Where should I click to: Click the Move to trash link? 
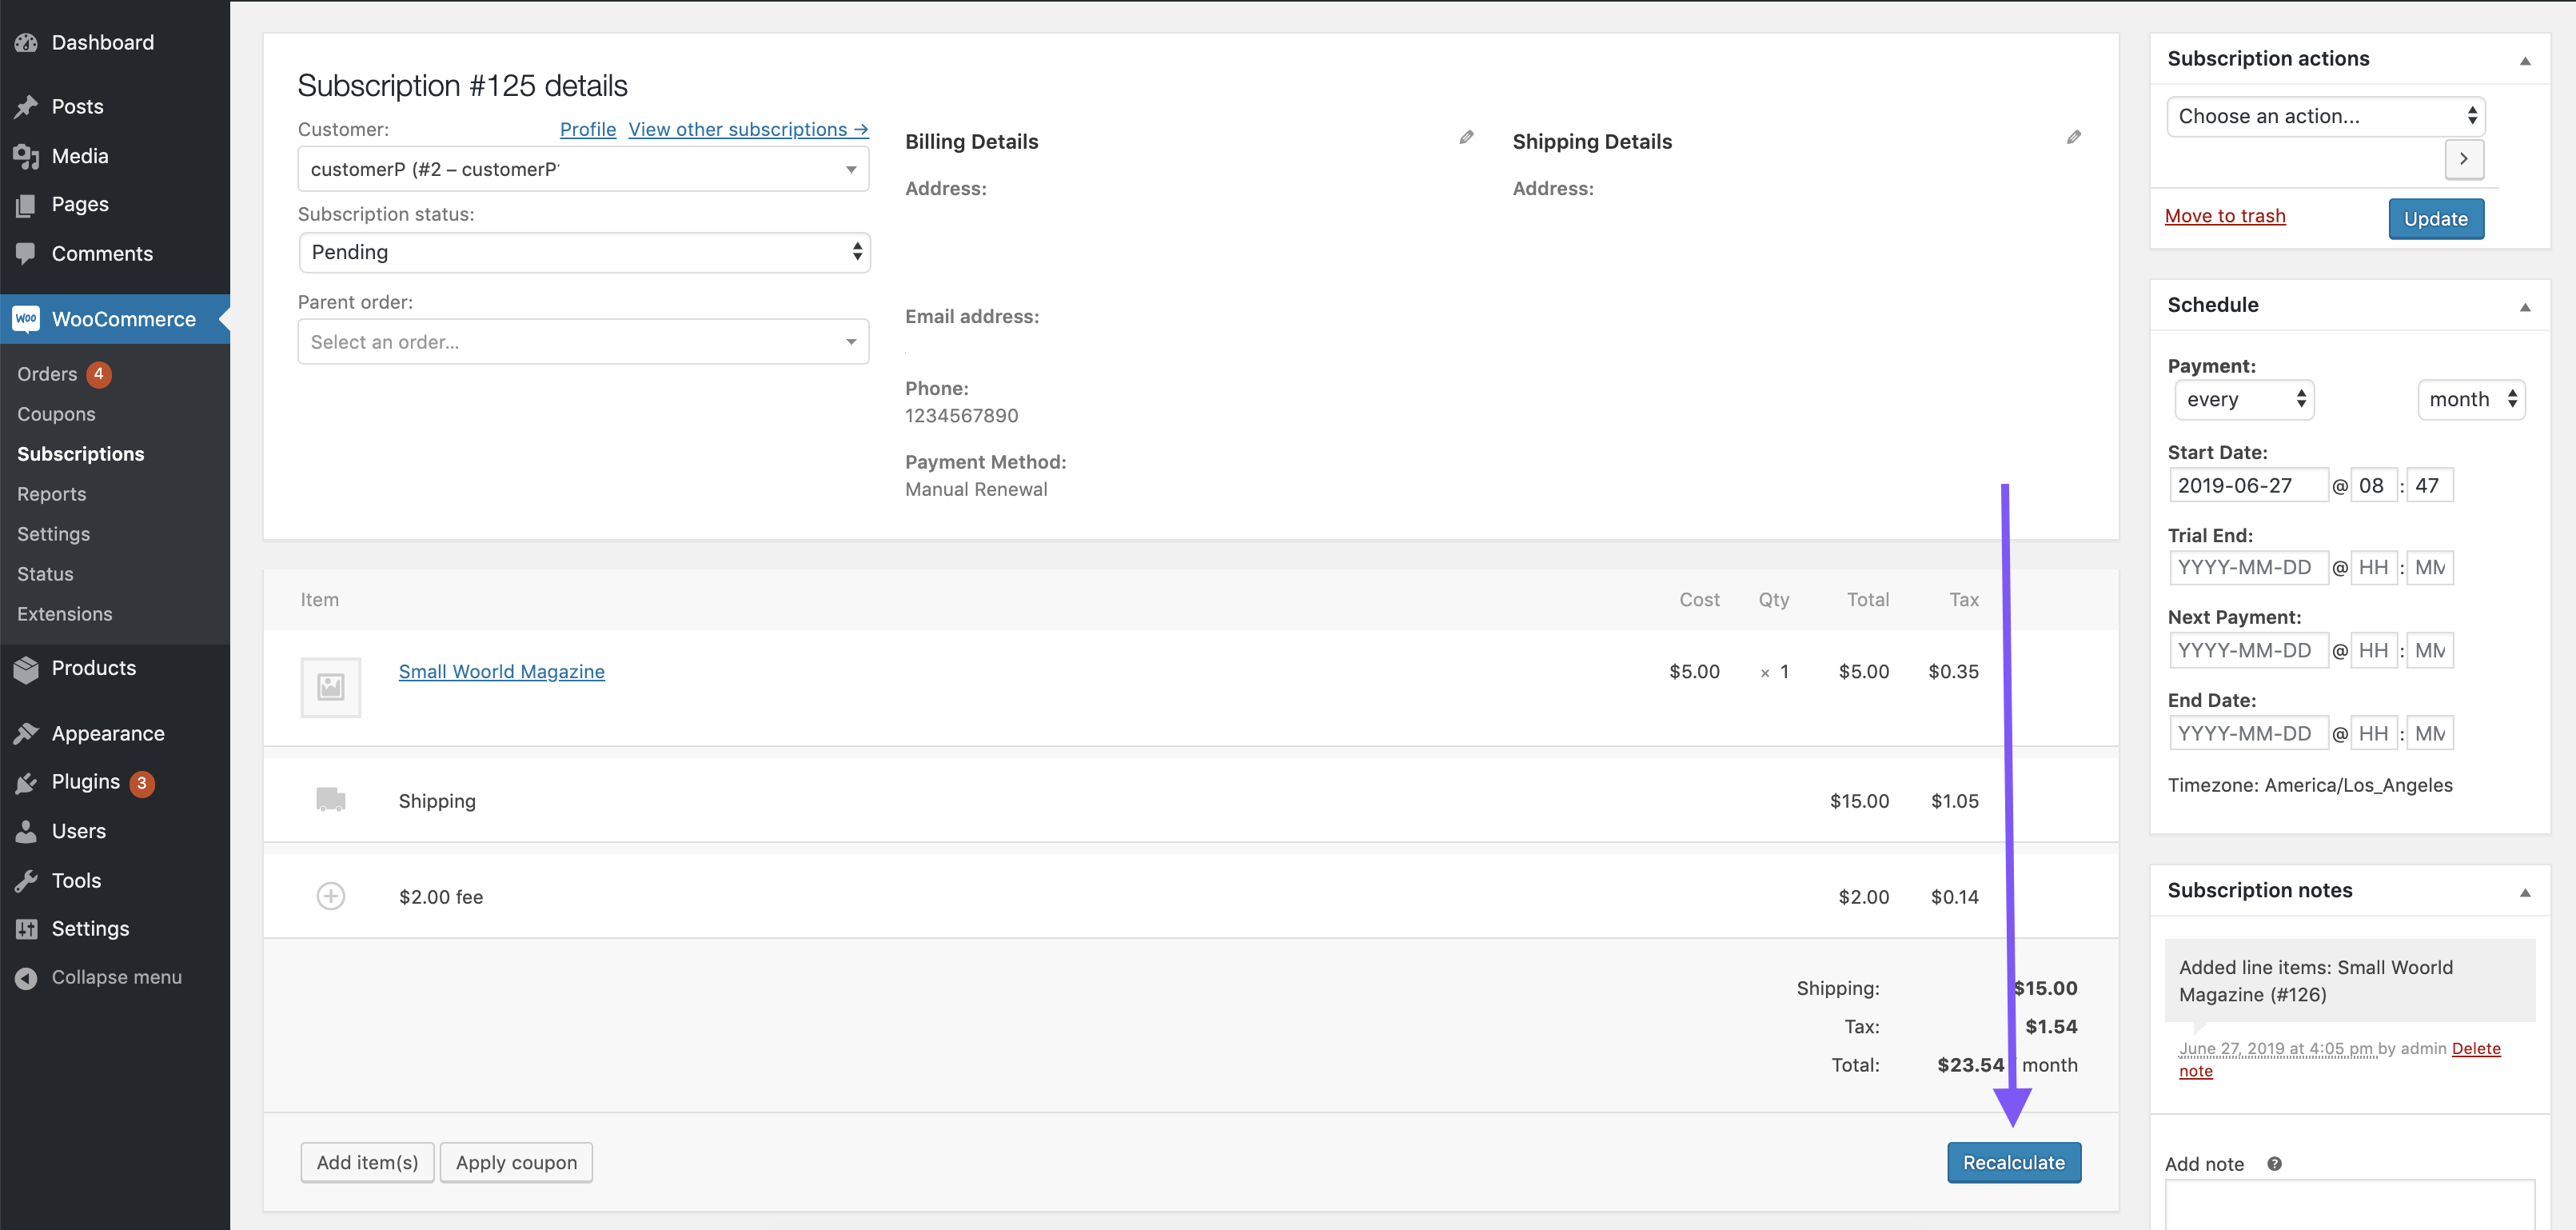[2224, 215]
